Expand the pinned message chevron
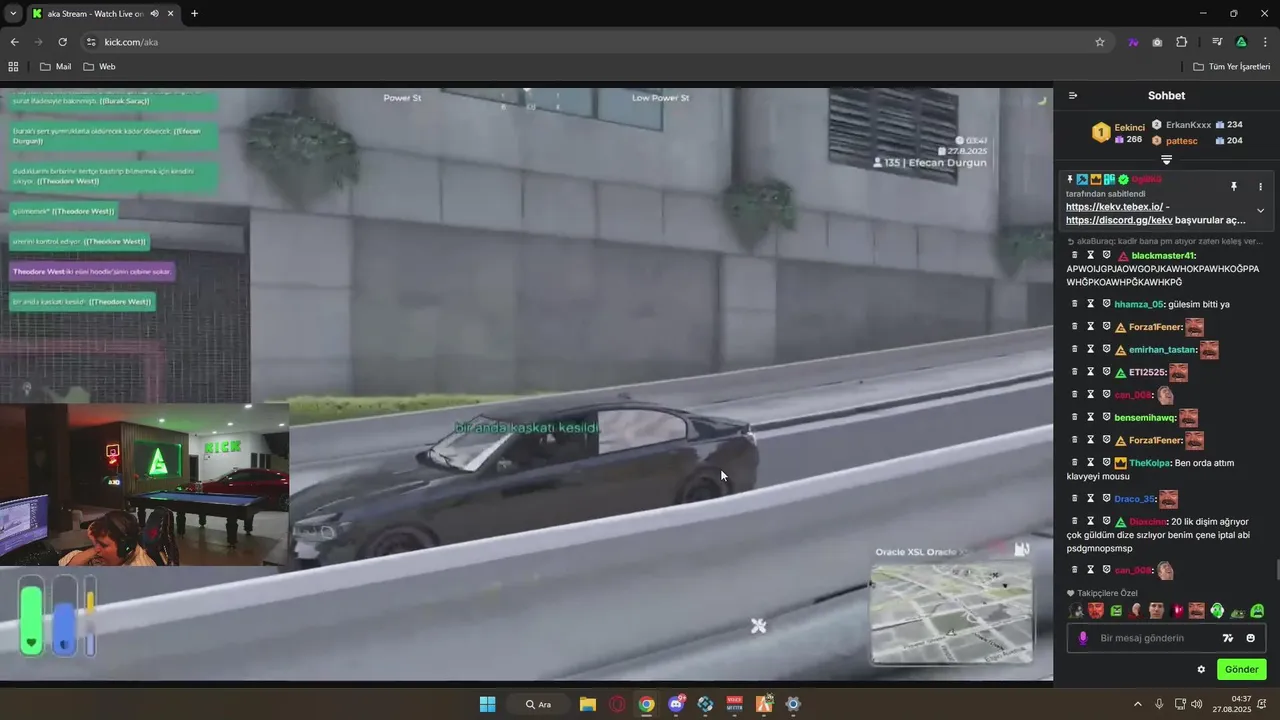Screen dimensions: 1280x720 coord(1260,211)
